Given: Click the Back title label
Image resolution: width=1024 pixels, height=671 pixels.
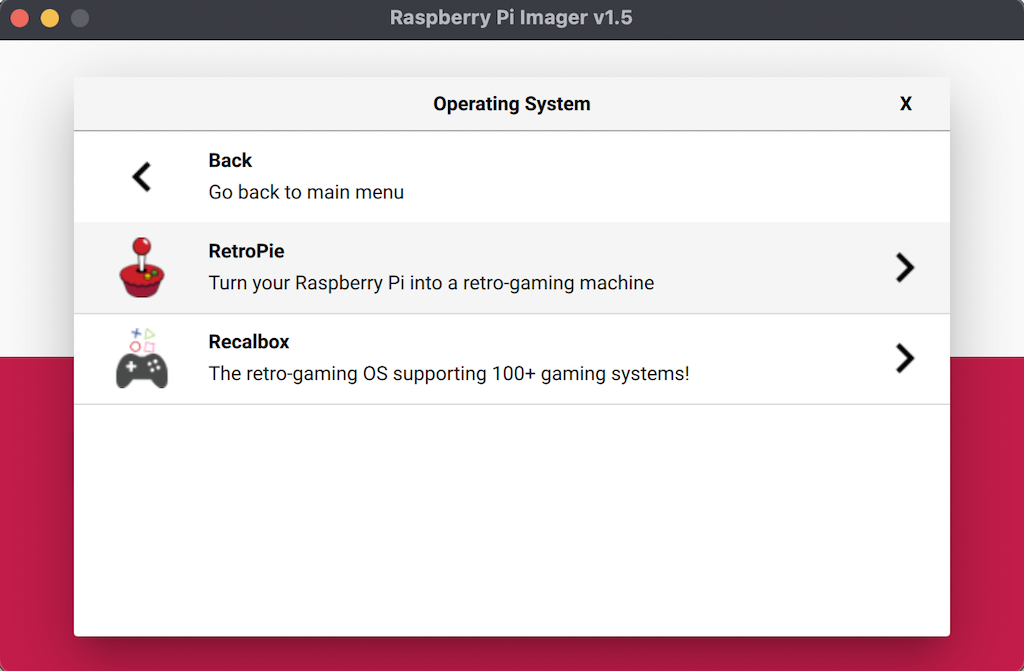Looking at the screenshot, I should pos(230,160).
